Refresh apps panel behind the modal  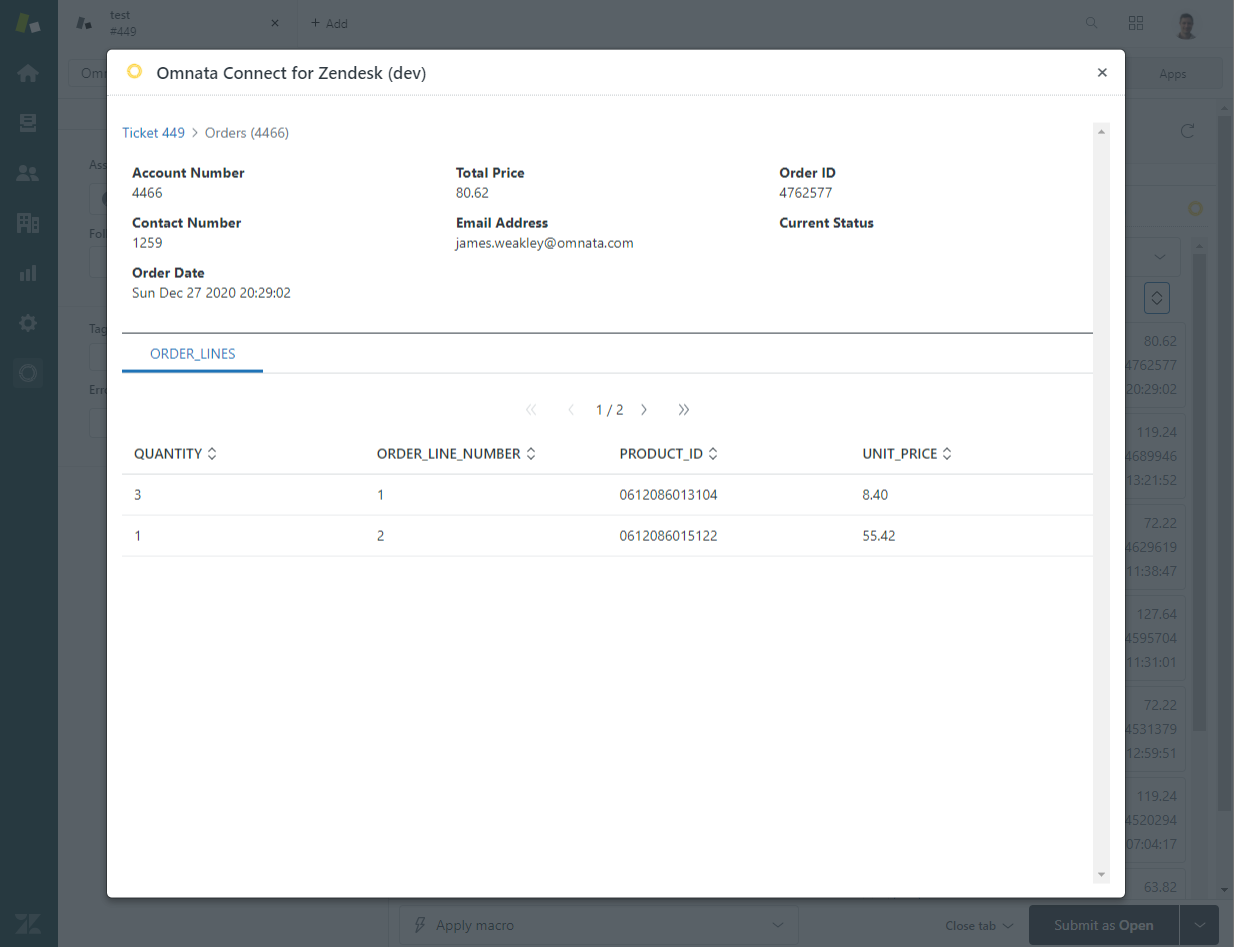(x=1188, y=131)
